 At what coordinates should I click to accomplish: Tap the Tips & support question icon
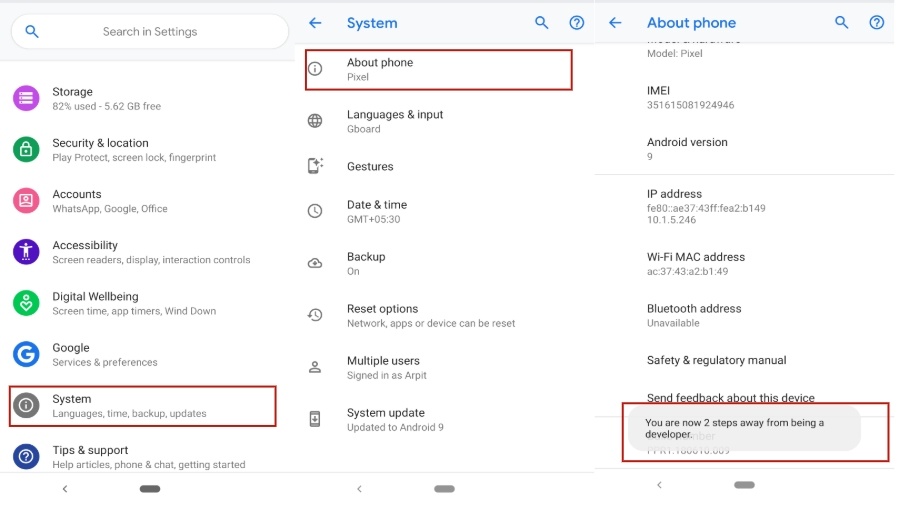26,456
